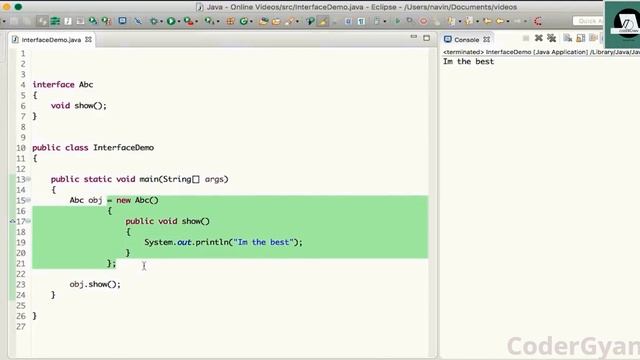640x360 pixels.
Task: Open the Back navigation history dropdown
Action: [x=508, y=21]
